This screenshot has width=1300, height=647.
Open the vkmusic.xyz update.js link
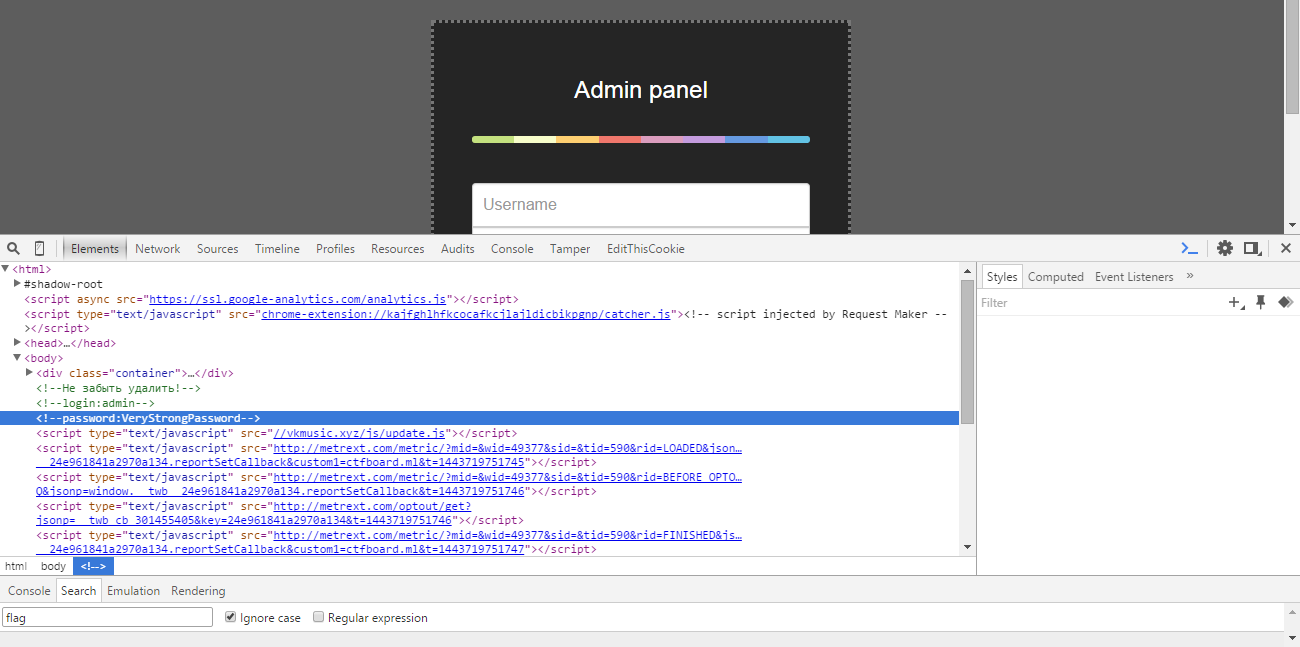[360, 433]
